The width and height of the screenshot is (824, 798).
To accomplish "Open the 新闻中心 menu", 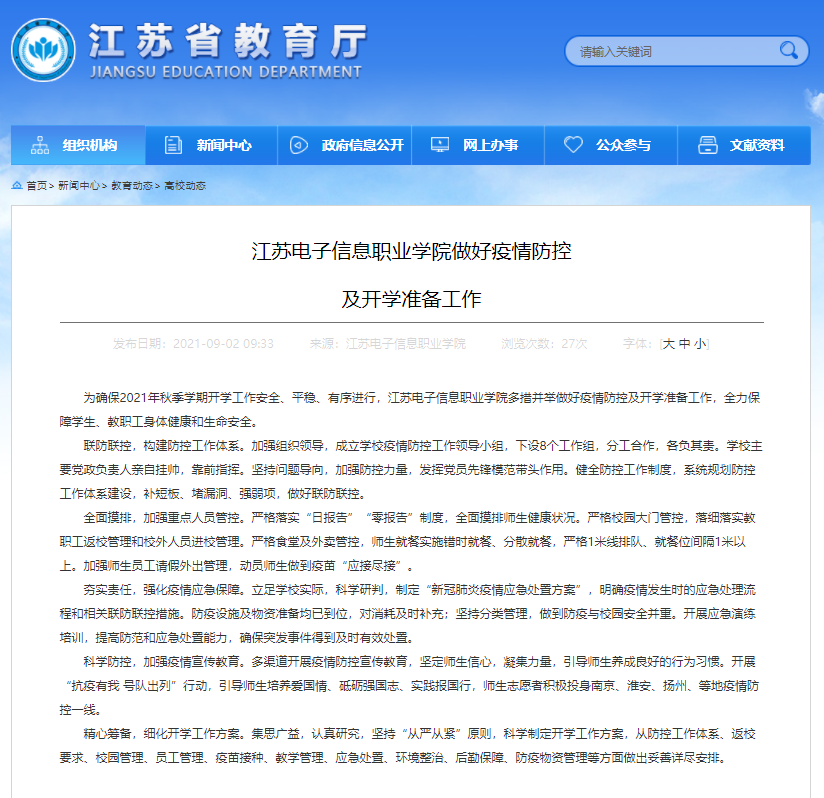I will (x=211, y=145).
